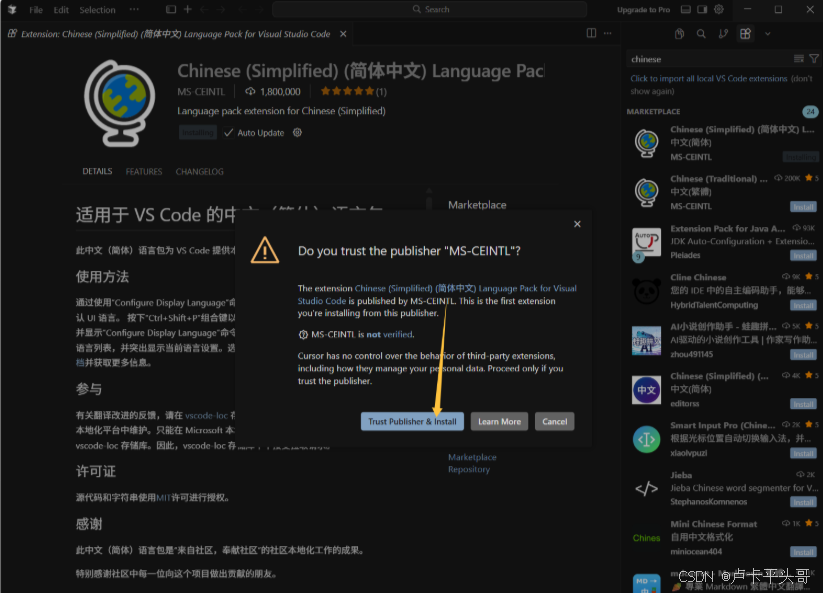
Task: Click Cline Chinese panda icon
Action: click(x=647, y=291)
